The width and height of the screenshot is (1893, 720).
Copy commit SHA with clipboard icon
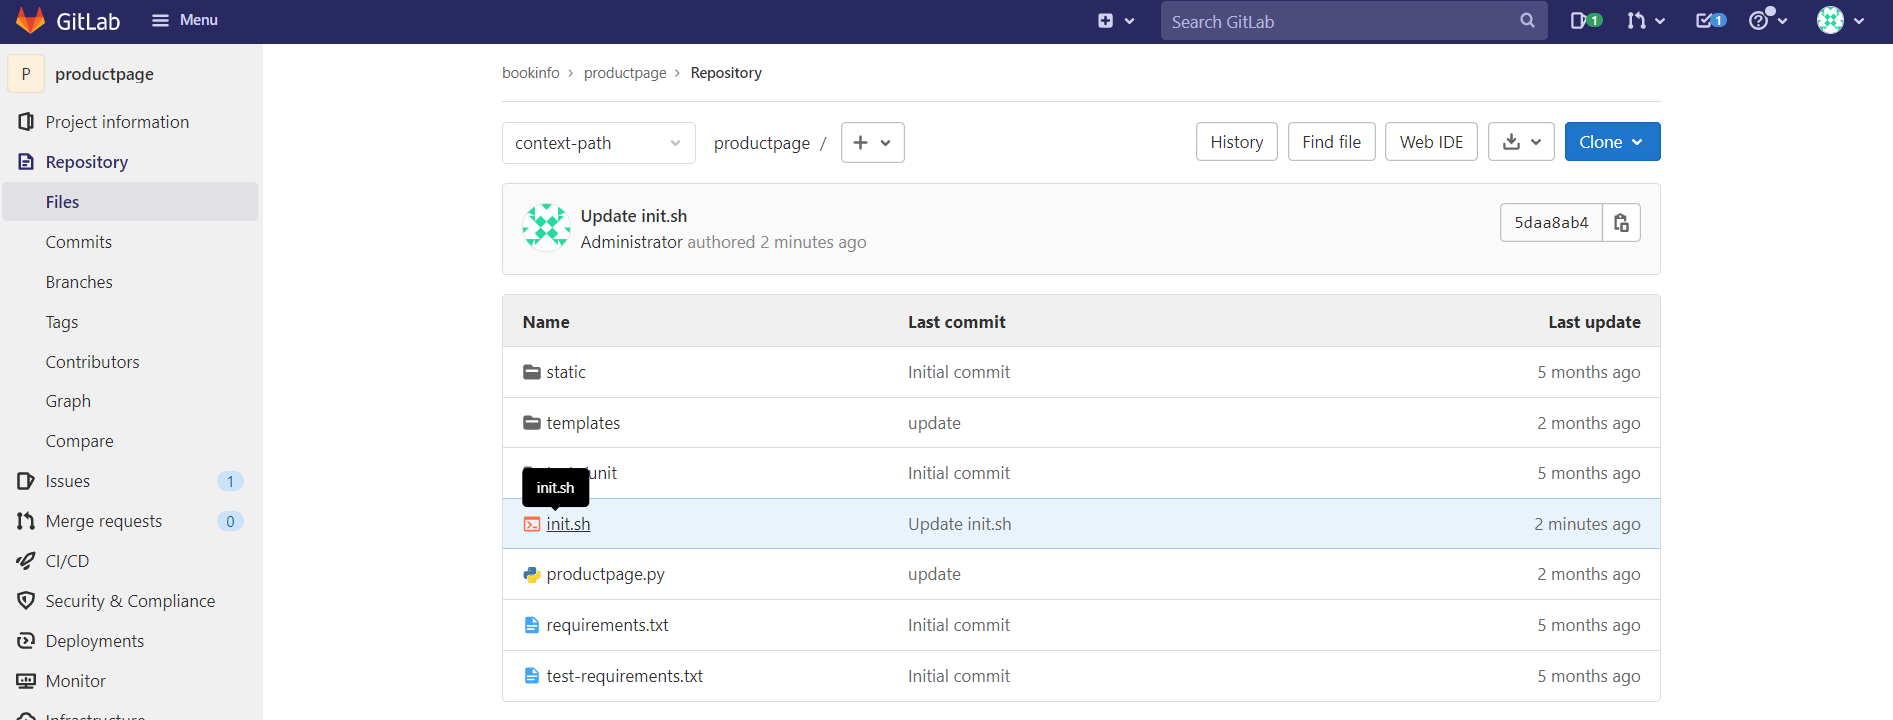click(1621, 222)
